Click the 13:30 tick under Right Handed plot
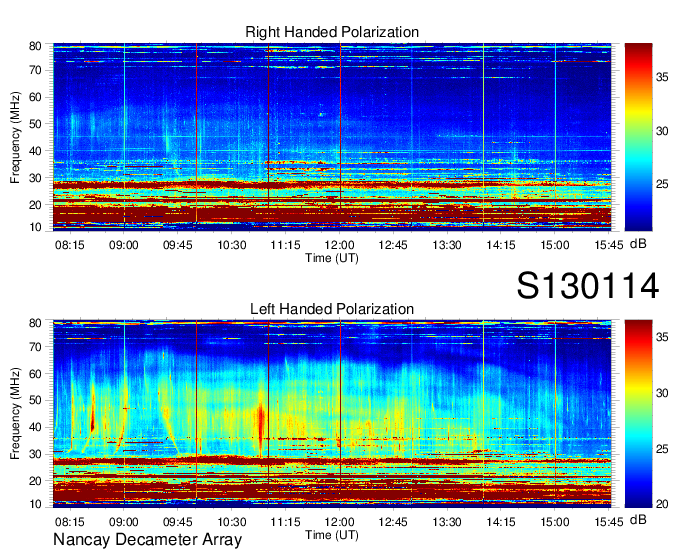 [447, 245]
